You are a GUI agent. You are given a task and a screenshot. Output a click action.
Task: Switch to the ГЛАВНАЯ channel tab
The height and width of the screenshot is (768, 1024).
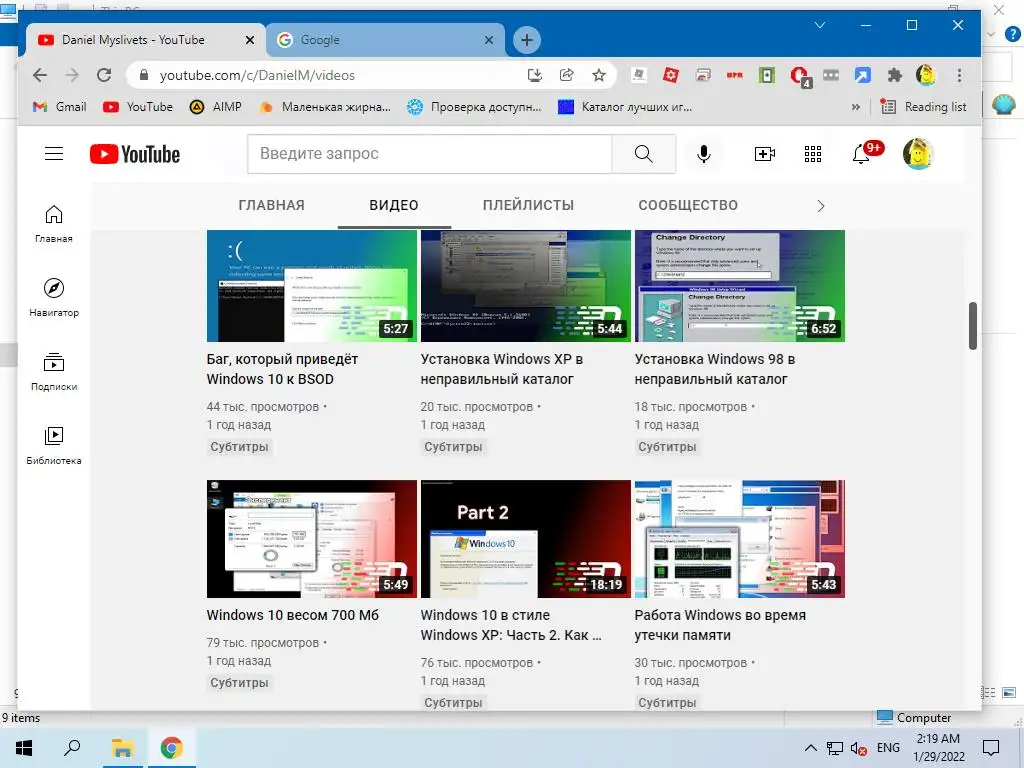click(271, 205)
